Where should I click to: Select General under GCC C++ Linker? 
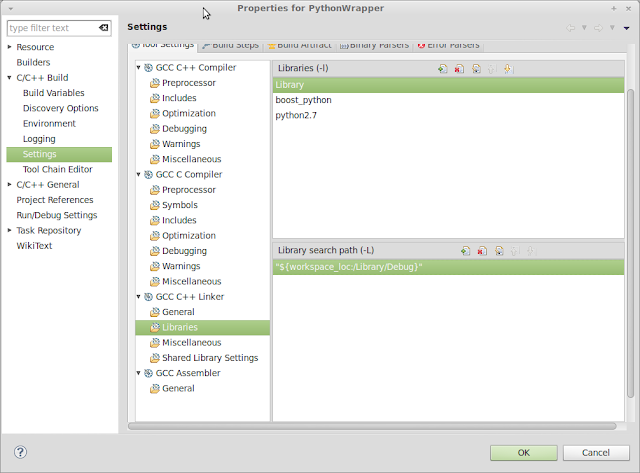click(x=178, y=312)
